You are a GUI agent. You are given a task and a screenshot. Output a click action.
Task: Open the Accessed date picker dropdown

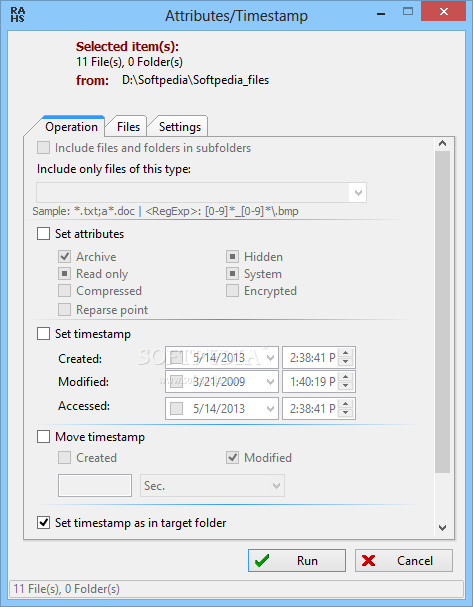(270, 408)
